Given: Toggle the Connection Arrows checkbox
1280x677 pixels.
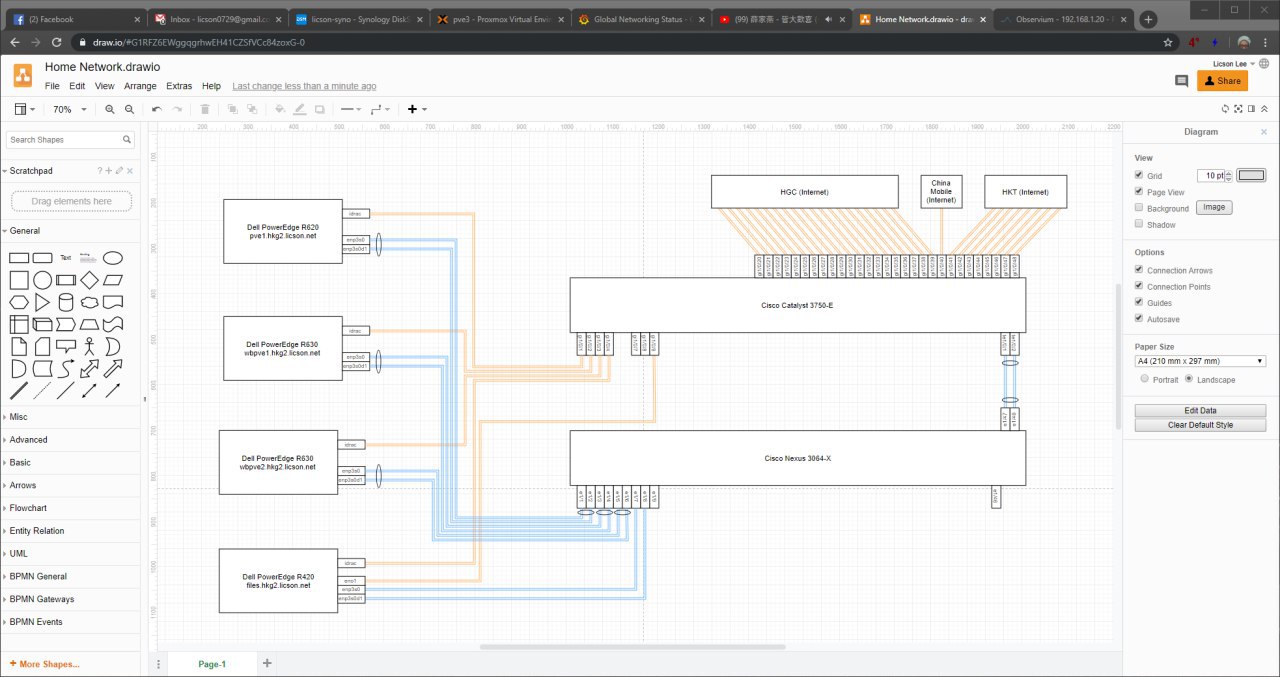Looking at the screenshot, I should 1139,270.
